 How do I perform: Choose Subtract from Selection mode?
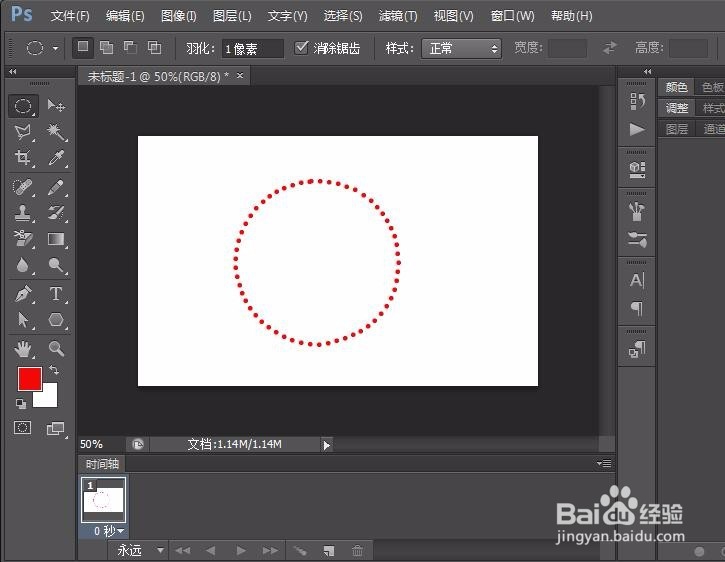[x=130, y=48]
